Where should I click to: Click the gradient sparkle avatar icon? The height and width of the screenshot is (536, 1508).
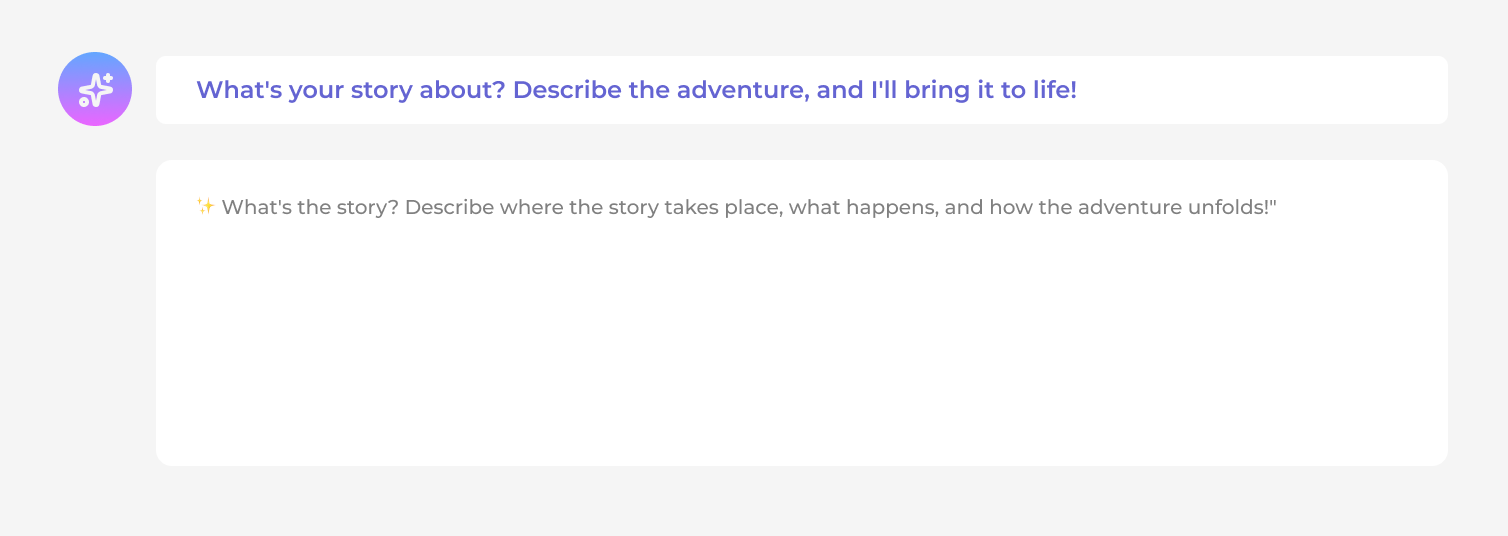tap(95, 89)
